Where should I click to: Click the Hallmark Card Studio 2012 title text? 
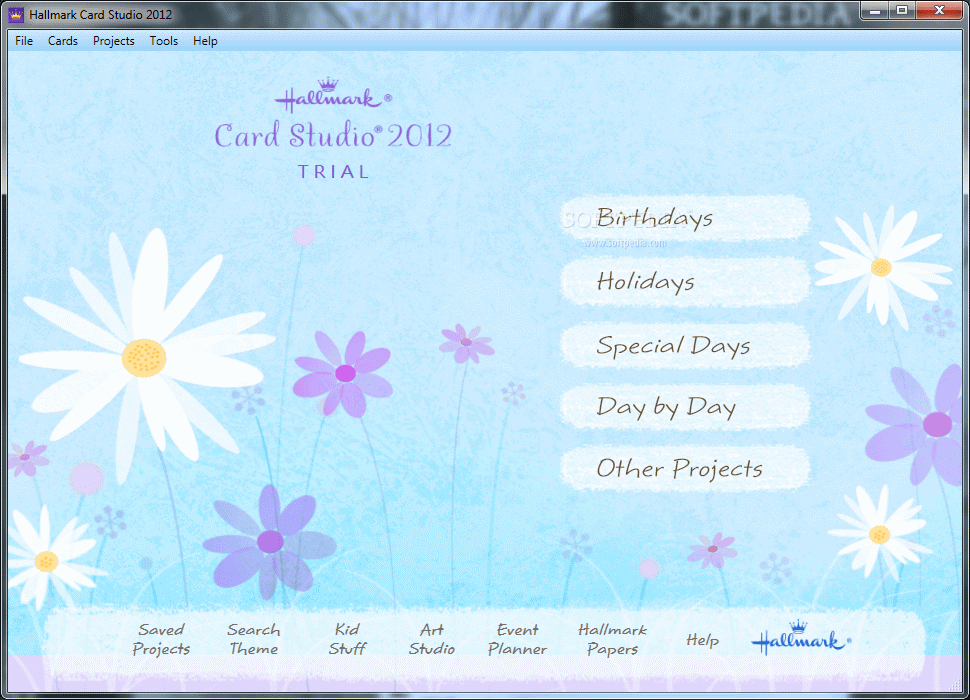[x=100, y=14]
